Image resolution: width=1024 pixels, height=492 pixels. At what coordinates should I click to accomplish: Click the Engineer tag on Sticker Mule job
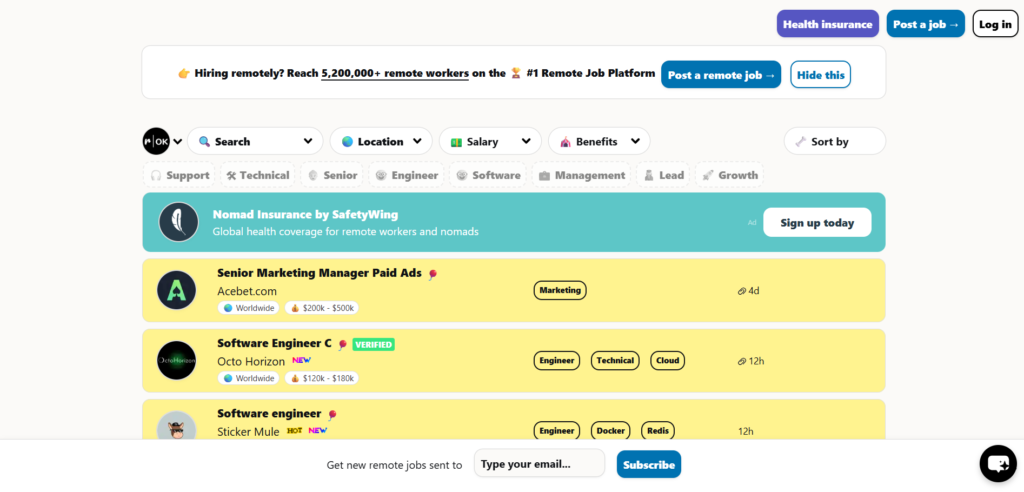pos(556,431)
